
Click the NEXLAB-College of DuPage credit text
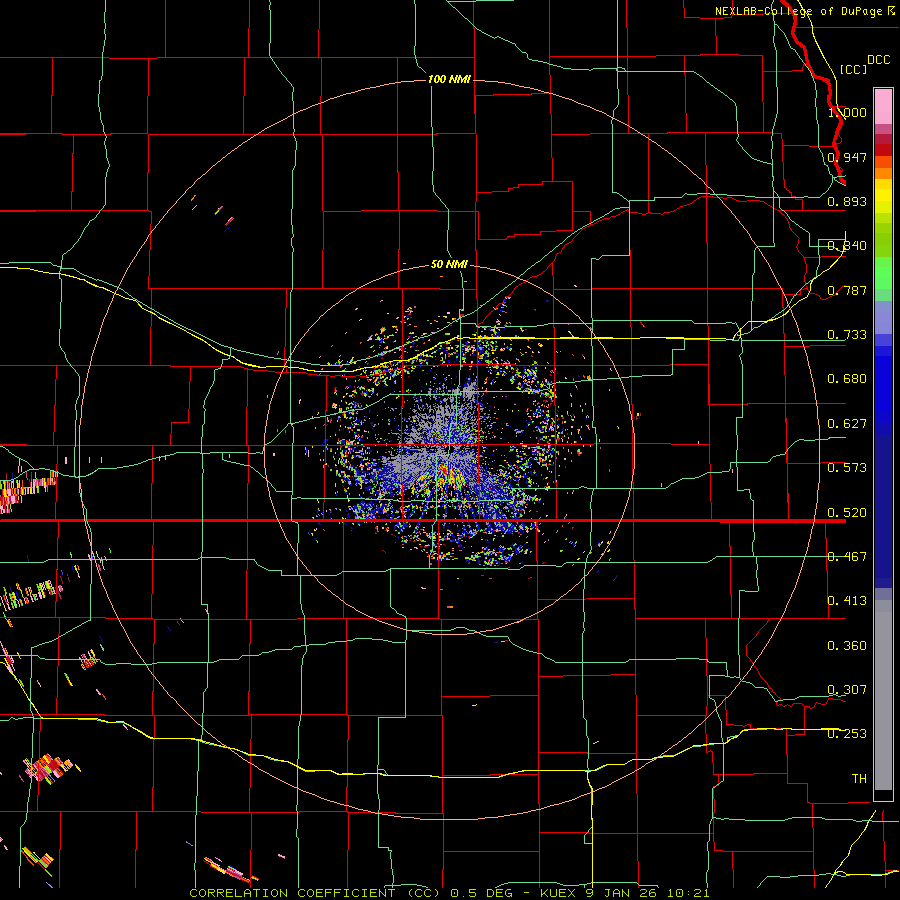798,11
